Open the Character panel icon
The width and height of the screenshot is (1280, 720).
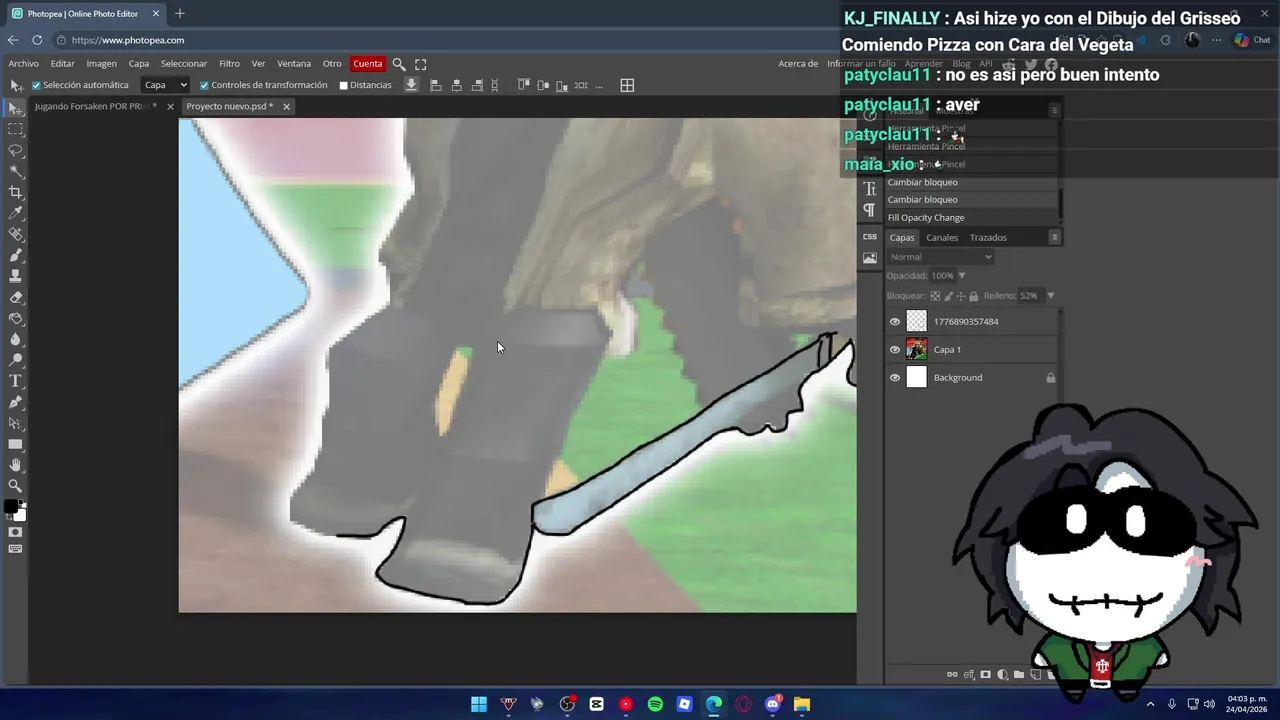coord(869,189)
